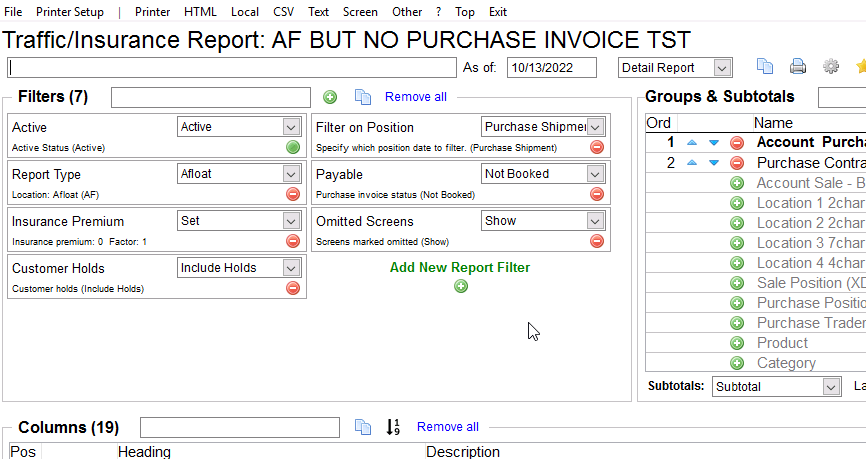The height and width of the screenshot is (459, 866).
Task: Move group row 2 down
Action: pos(714,163)
